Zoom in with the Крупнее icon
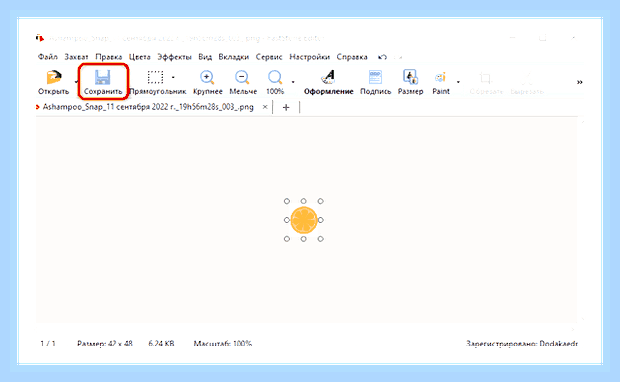This screenshot has width=620, height=382. point(207,78)
